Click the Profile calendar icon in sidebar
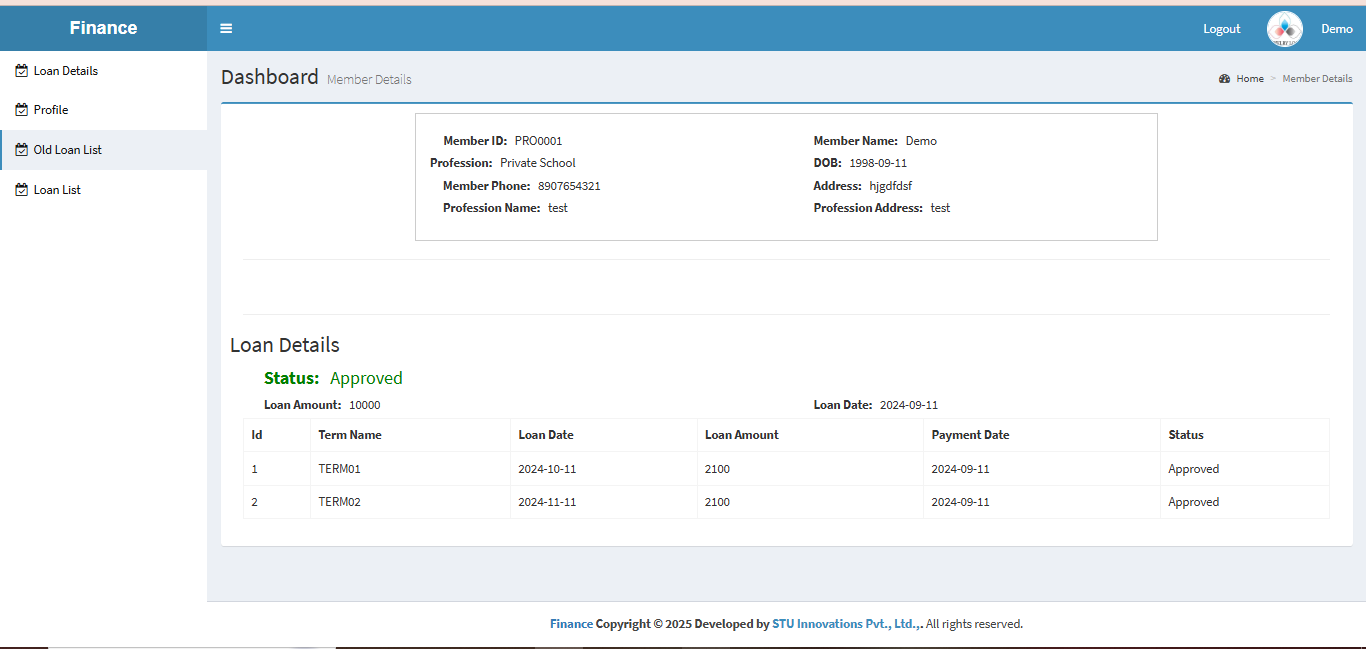The width and height of the screenshot is (1366, 649). 22,110
